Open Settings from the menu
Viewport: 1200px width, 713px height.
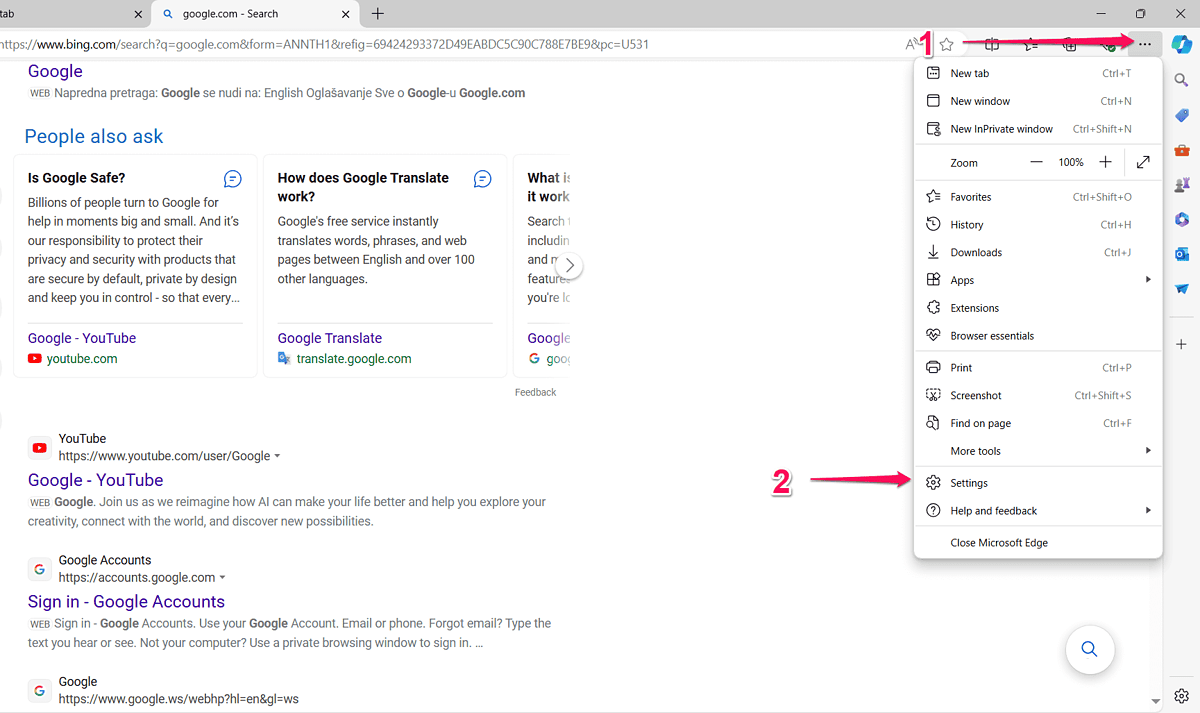(x=1038, y=483)
